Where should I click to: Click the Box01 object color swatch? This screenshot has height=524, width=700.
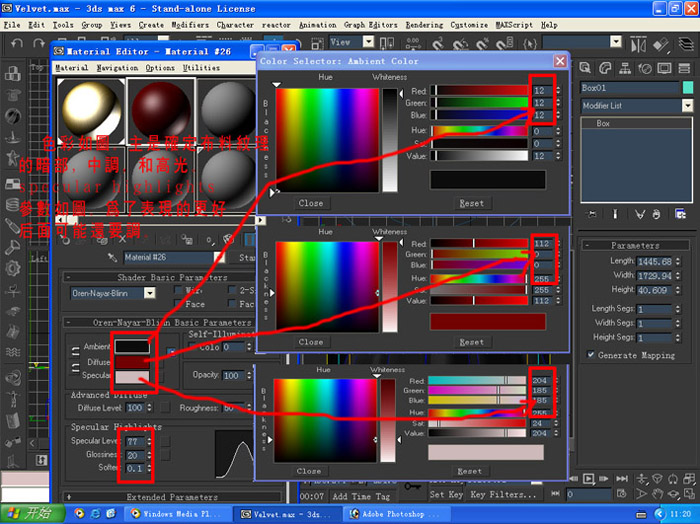tap(688, 87)
